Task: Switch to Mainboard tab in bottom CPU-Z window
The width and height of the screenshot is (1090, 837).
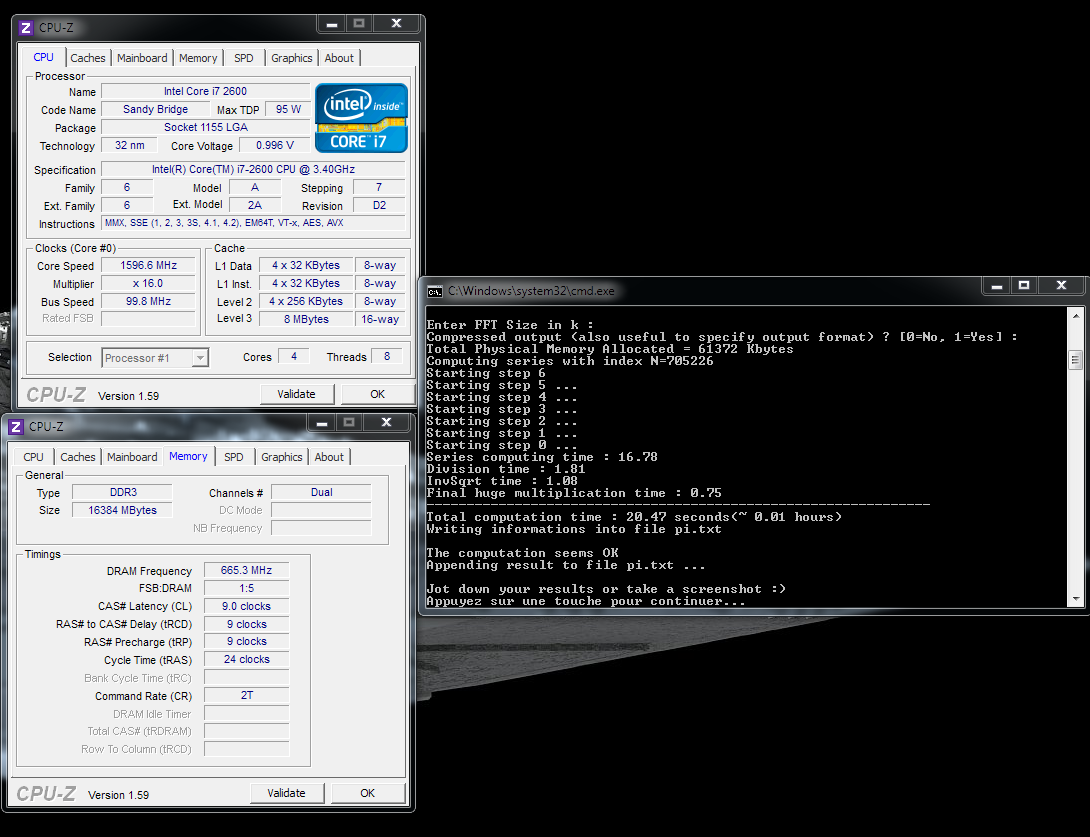Action: click(132, 457)
